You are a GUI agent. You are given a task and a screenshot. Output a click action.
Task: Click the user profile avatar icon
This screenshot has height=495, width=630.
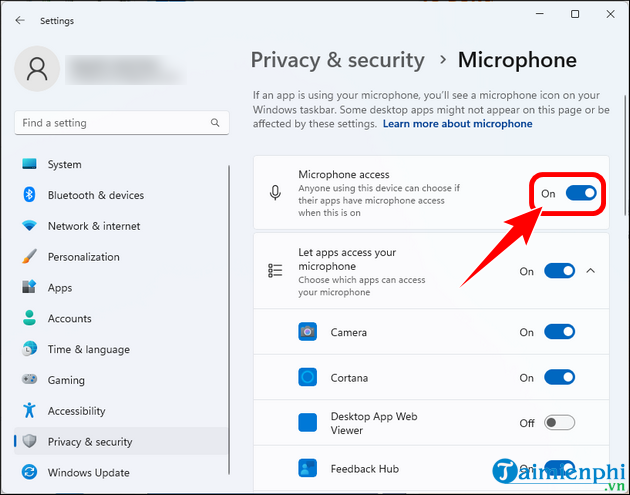tap(38, 69)
